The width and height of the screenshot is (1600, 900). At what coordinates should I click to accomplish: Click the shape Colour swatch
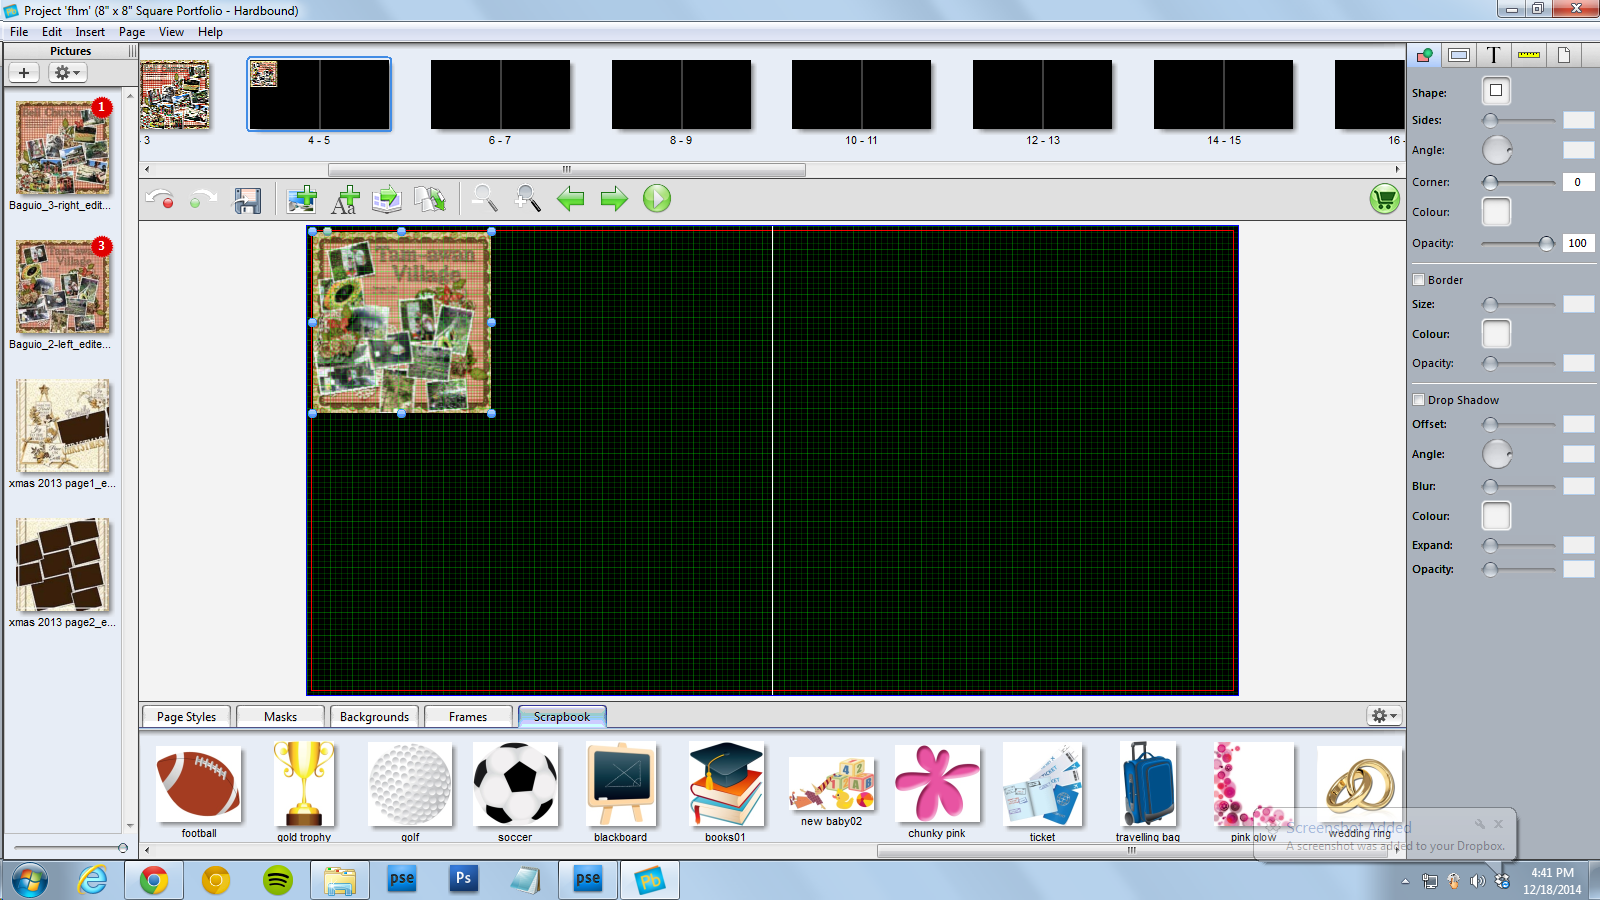click(1496, 212)
